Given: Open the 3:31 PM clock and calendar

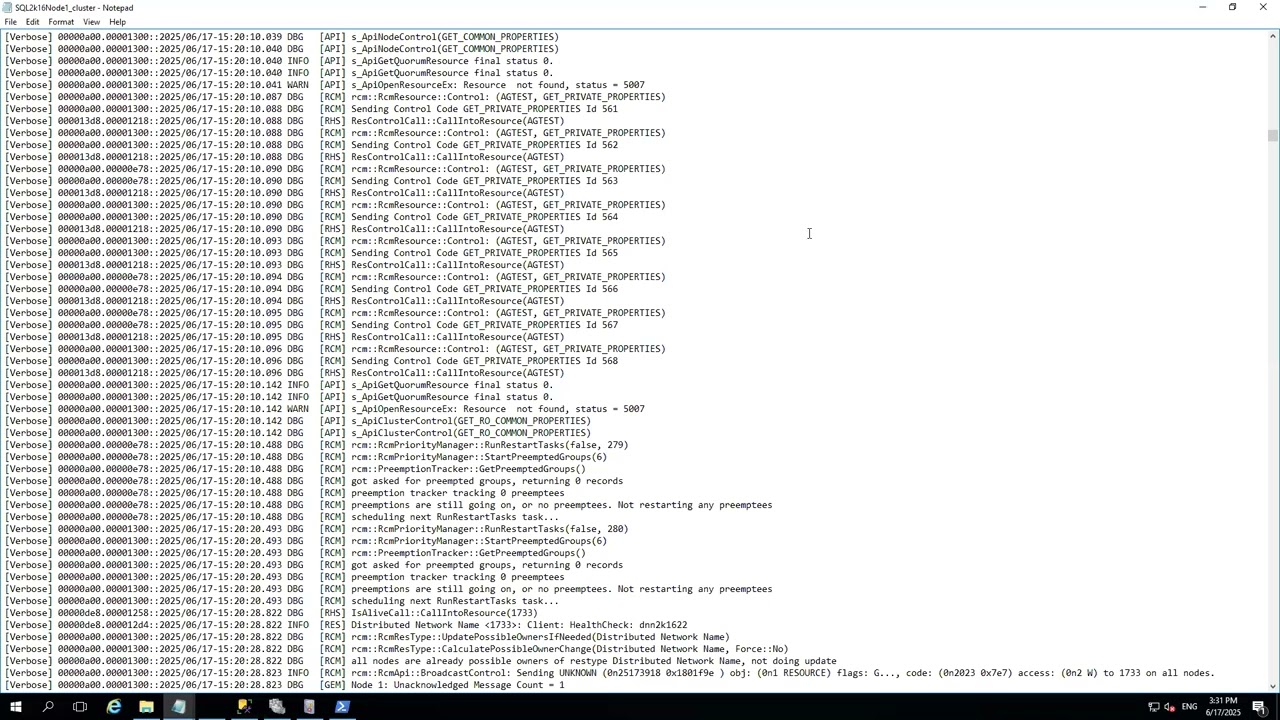Looking at the screenshot, I should 1223,707.
